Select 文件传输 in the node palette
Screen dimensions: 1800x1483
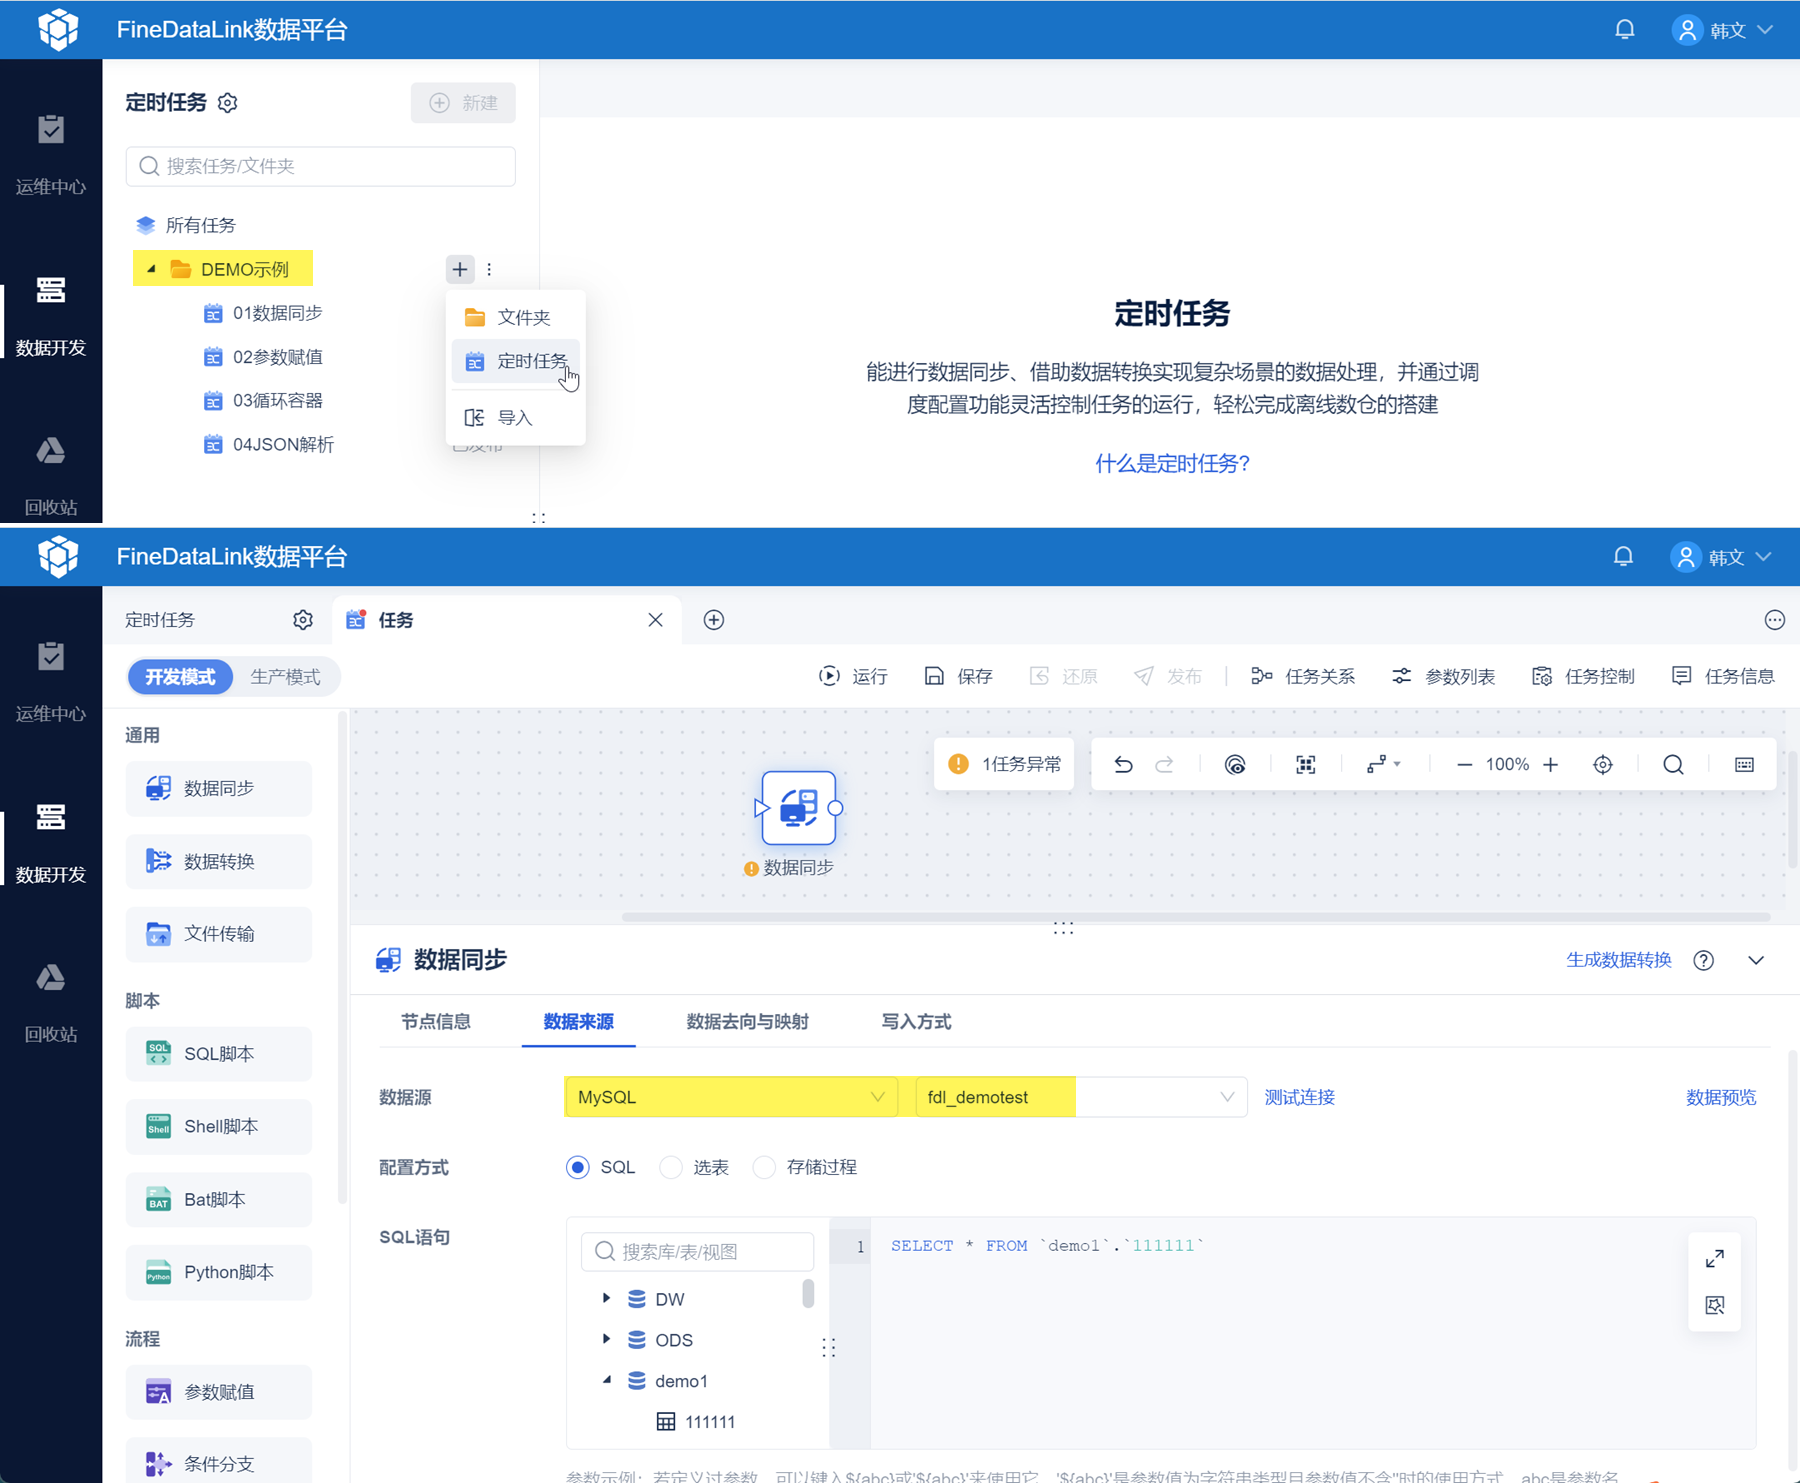pyautogui.click(x=219, y=934)
